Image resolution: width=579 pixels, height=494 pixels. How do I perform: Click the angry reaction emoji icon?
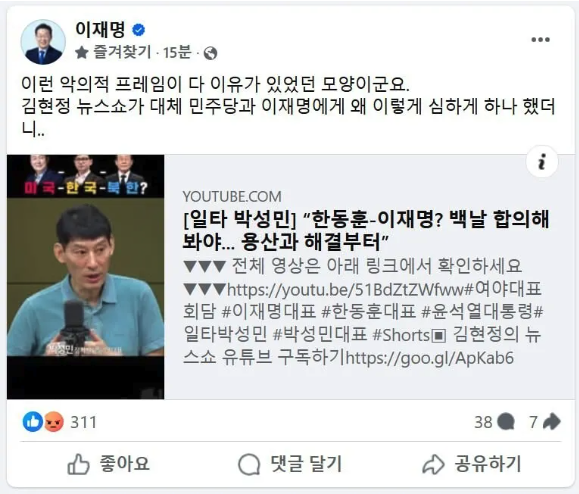click(54, 422)
